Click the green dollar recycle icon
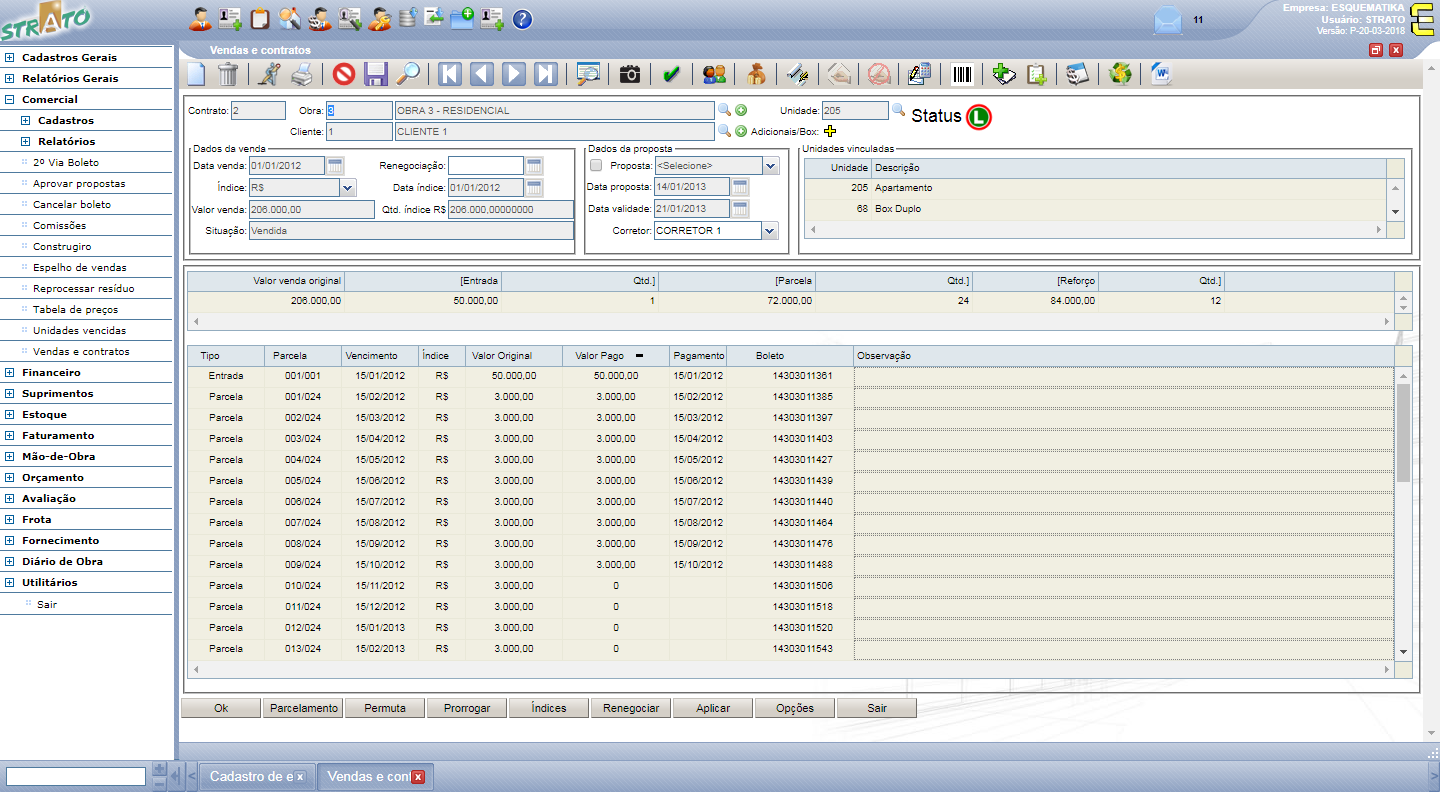This screenshot has height=792, width=1440. 1121,74
